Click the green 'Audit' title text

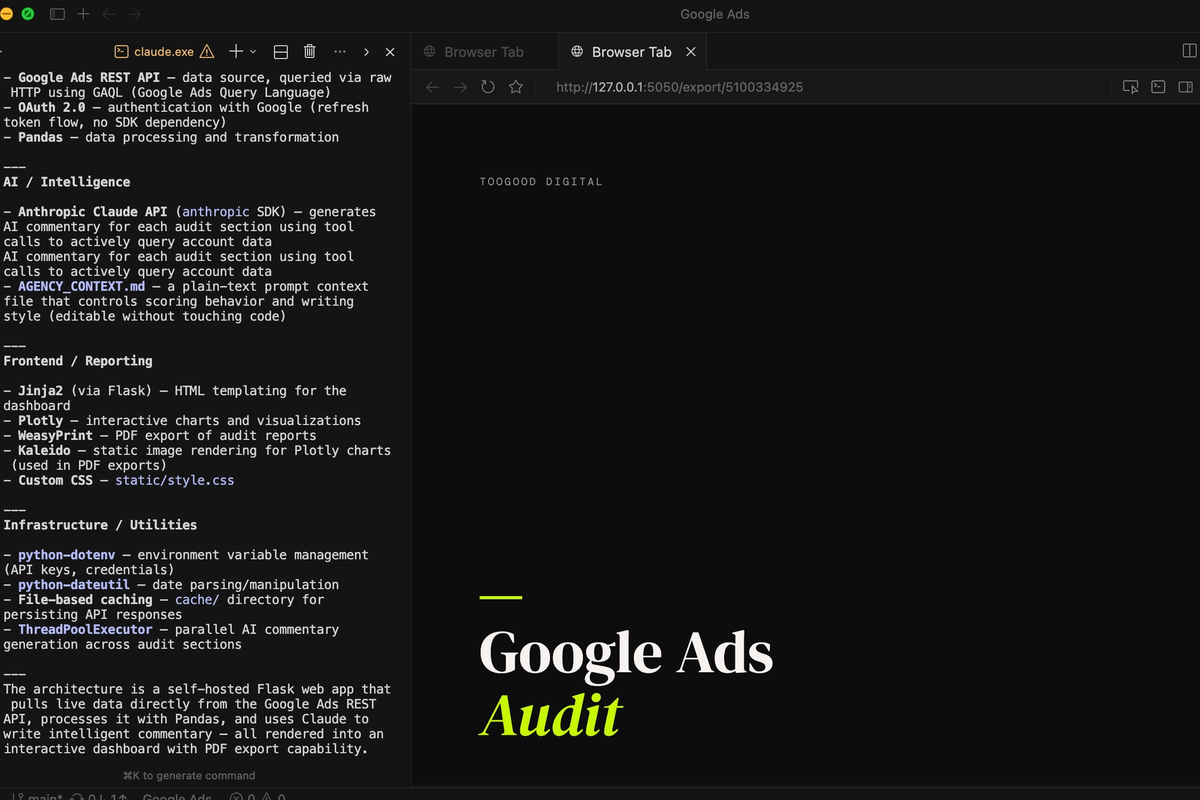551,715
